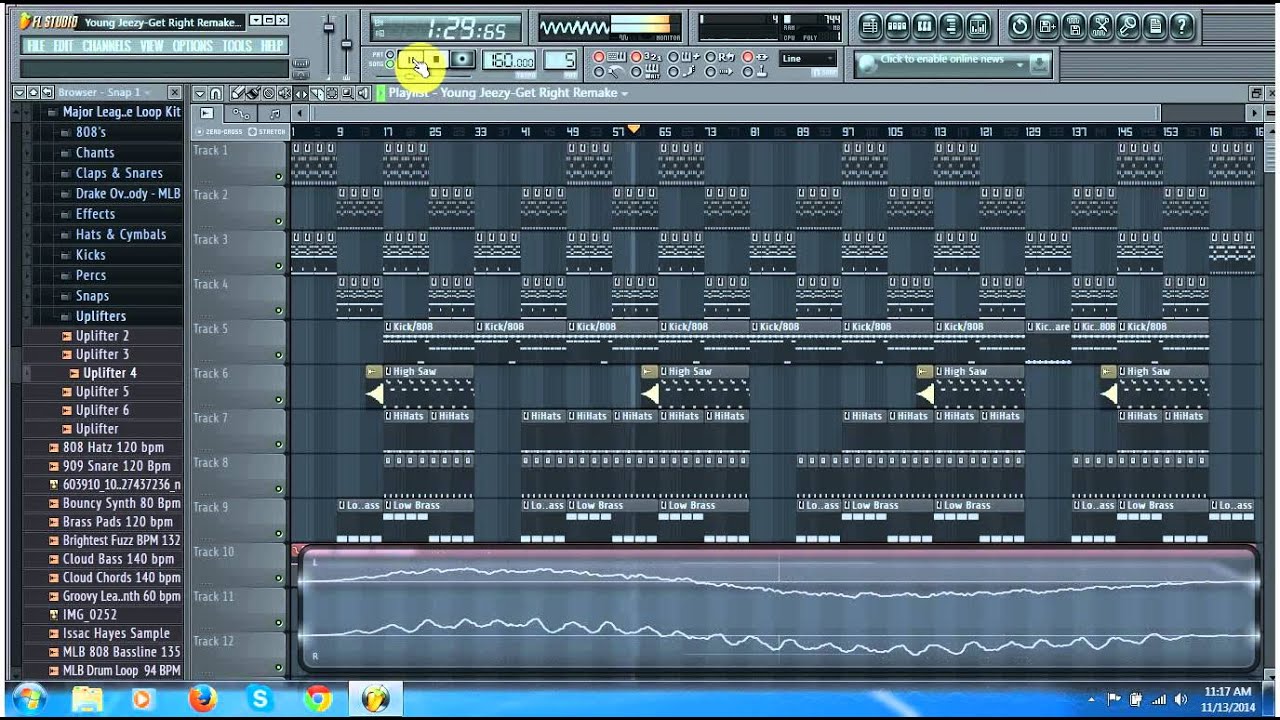Select Pattern mode radio button
1280x720 pixels.
[x=390, y=54]
